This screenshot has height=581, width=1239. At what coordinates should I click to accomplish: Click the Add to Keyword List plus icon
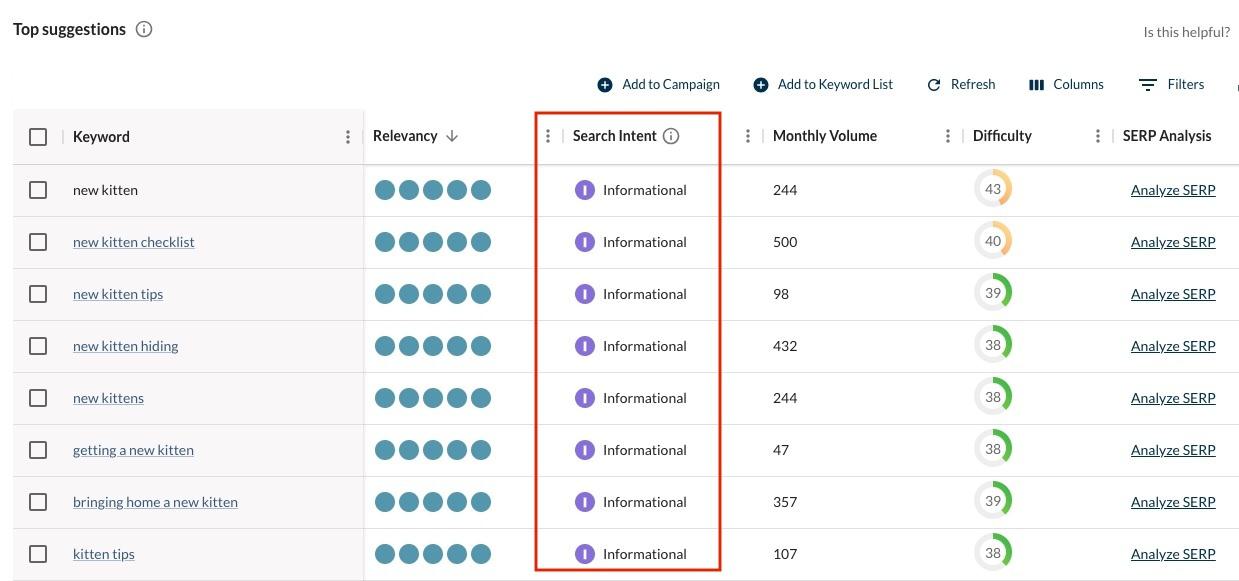click(x=760, y=84)
